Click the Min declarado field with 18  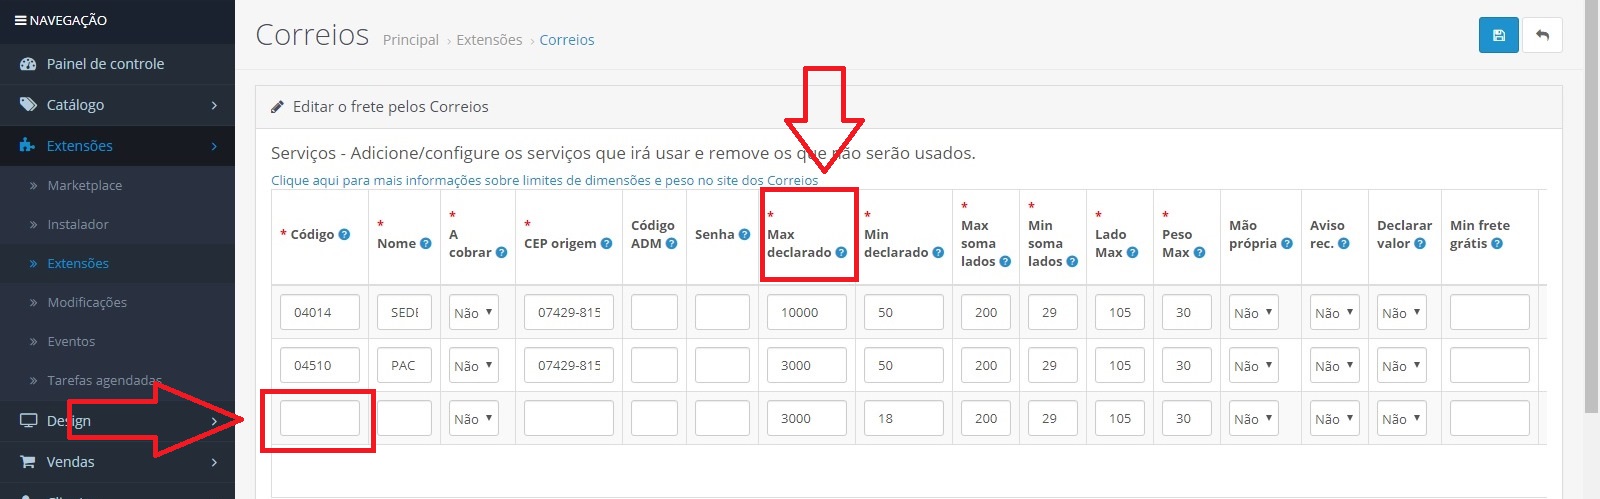[x=904, y=418]
